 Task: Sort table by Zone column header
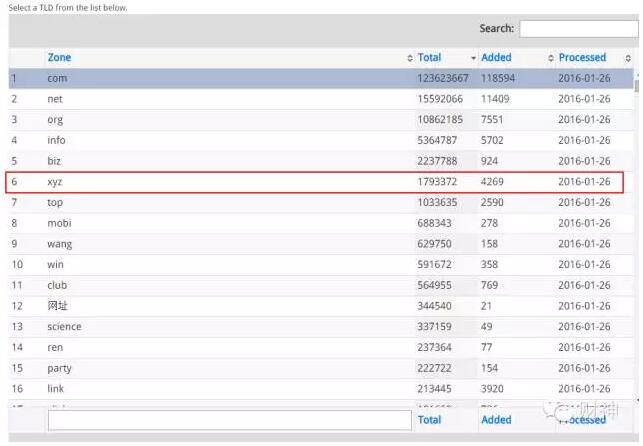[x=59, y=58]
